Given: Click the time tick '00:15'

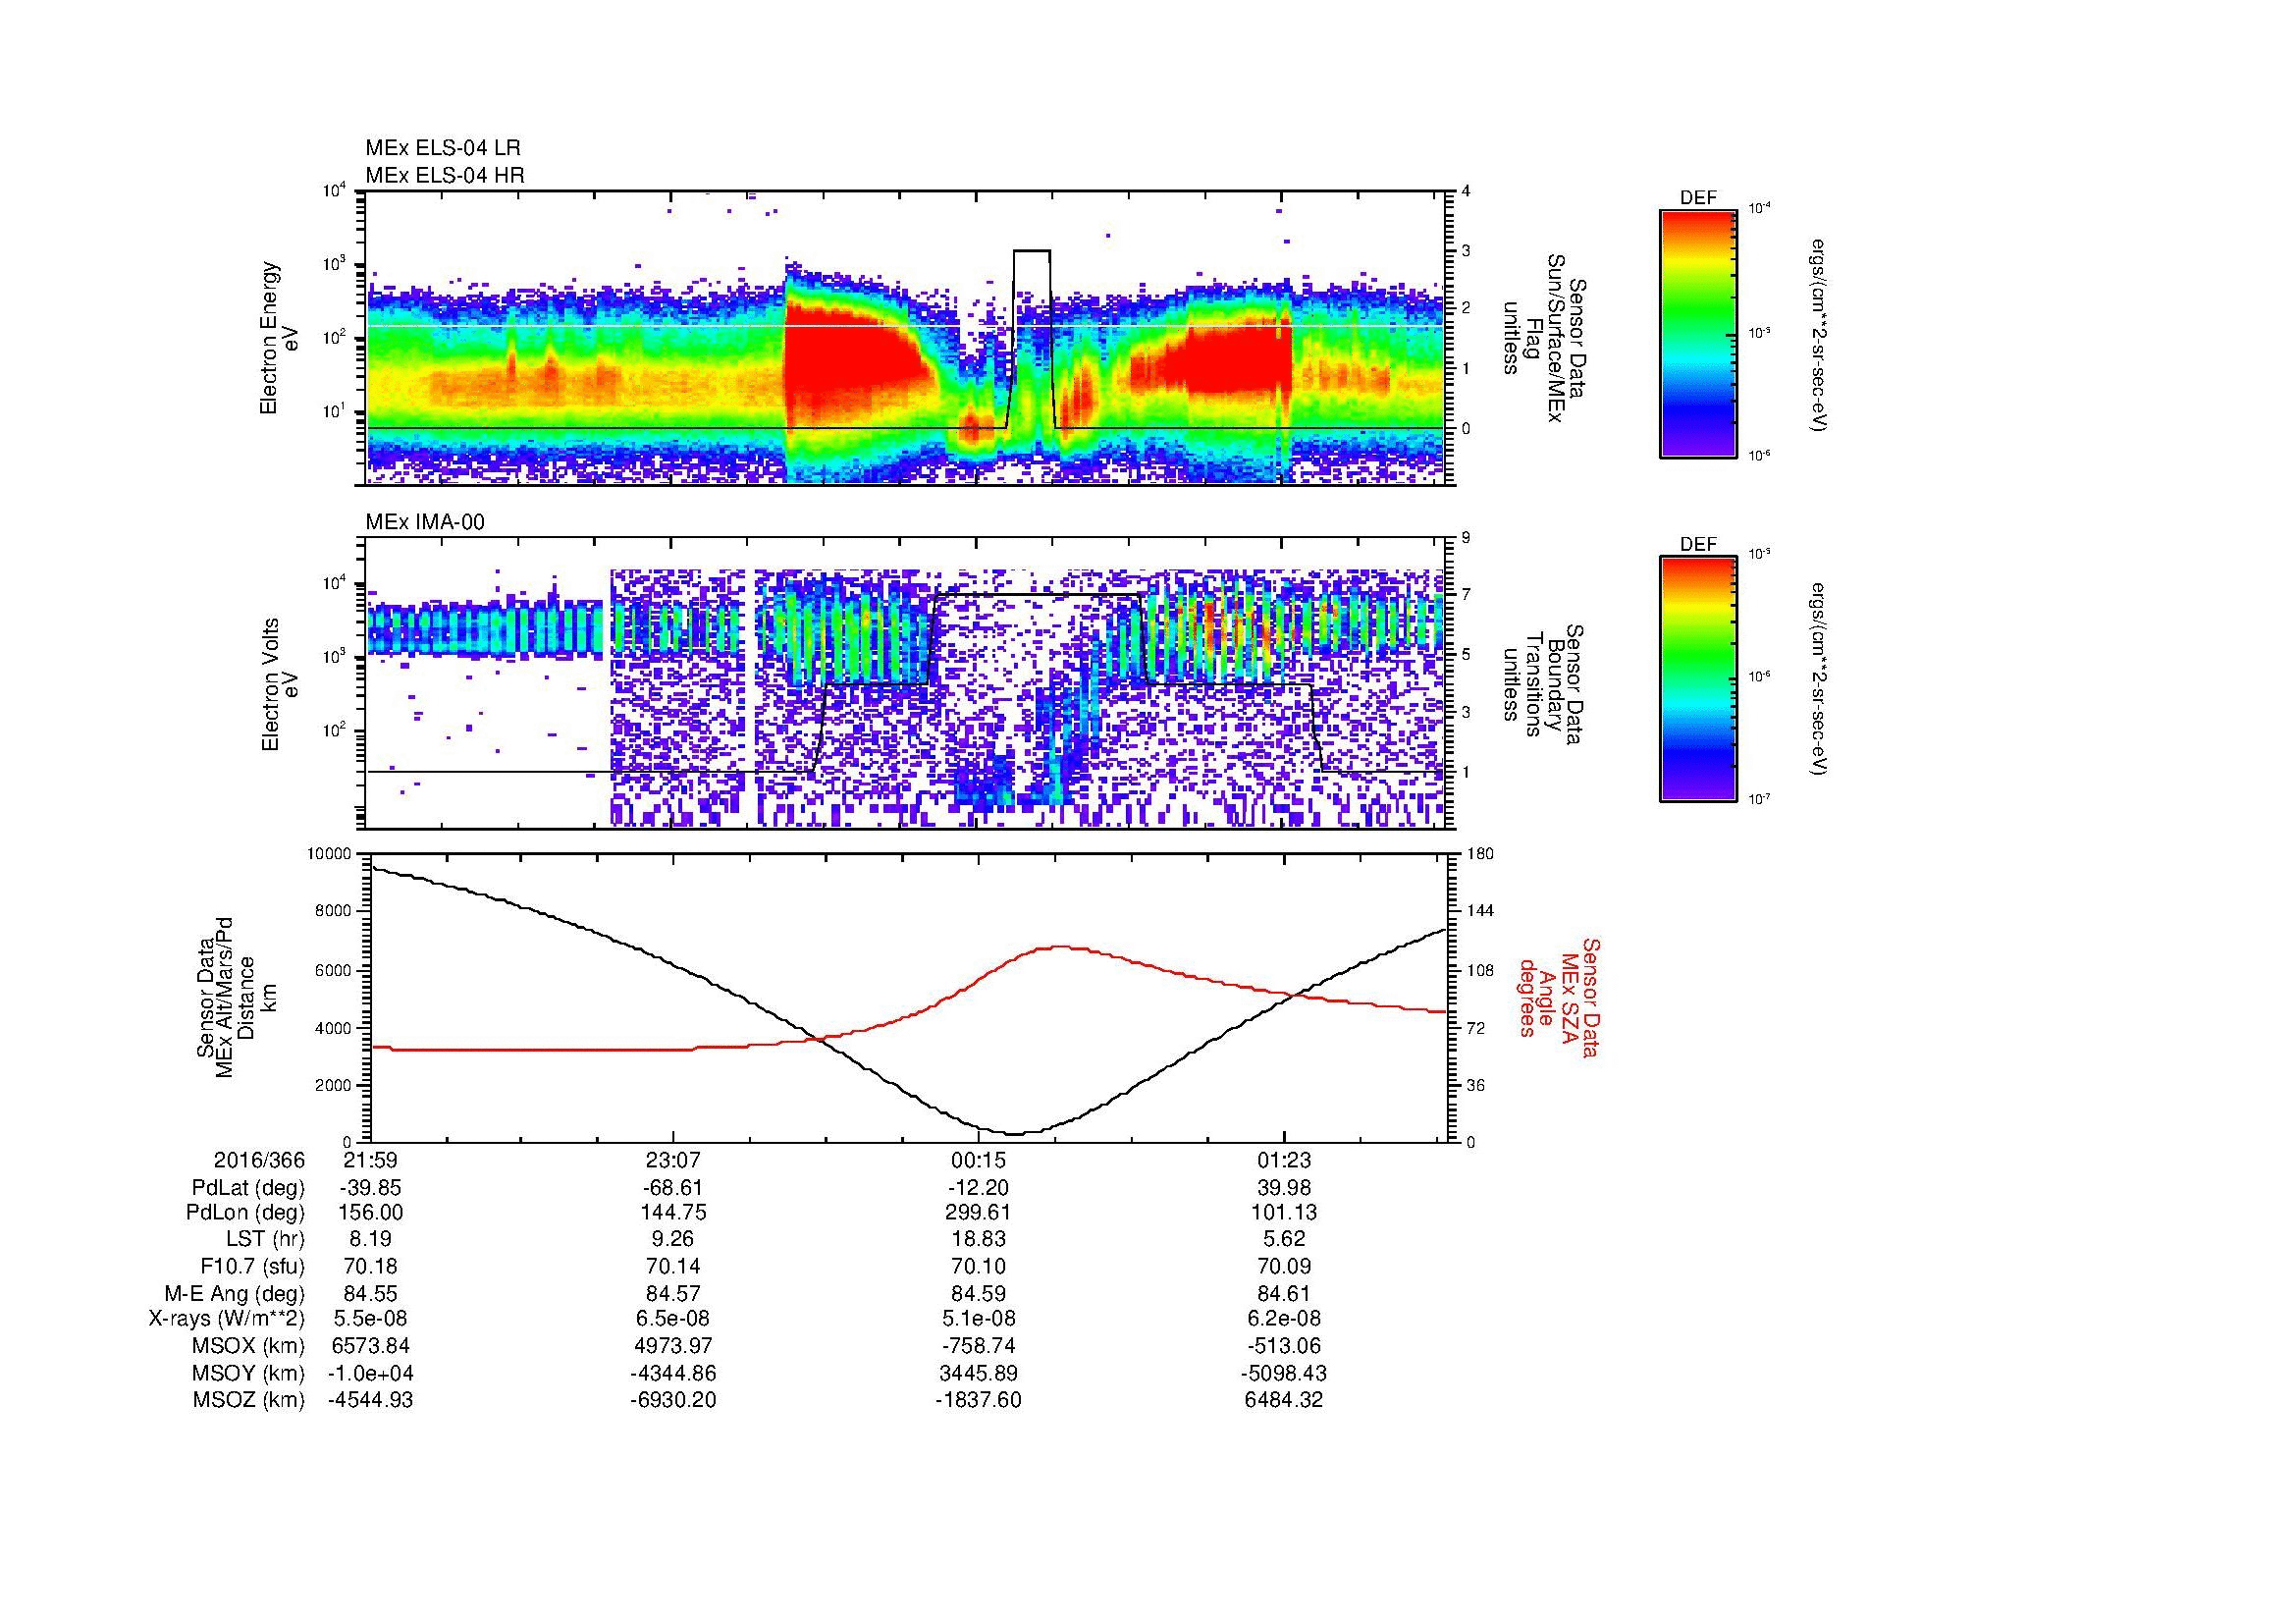Looking at the screenshot, I should click(978, 1160).
